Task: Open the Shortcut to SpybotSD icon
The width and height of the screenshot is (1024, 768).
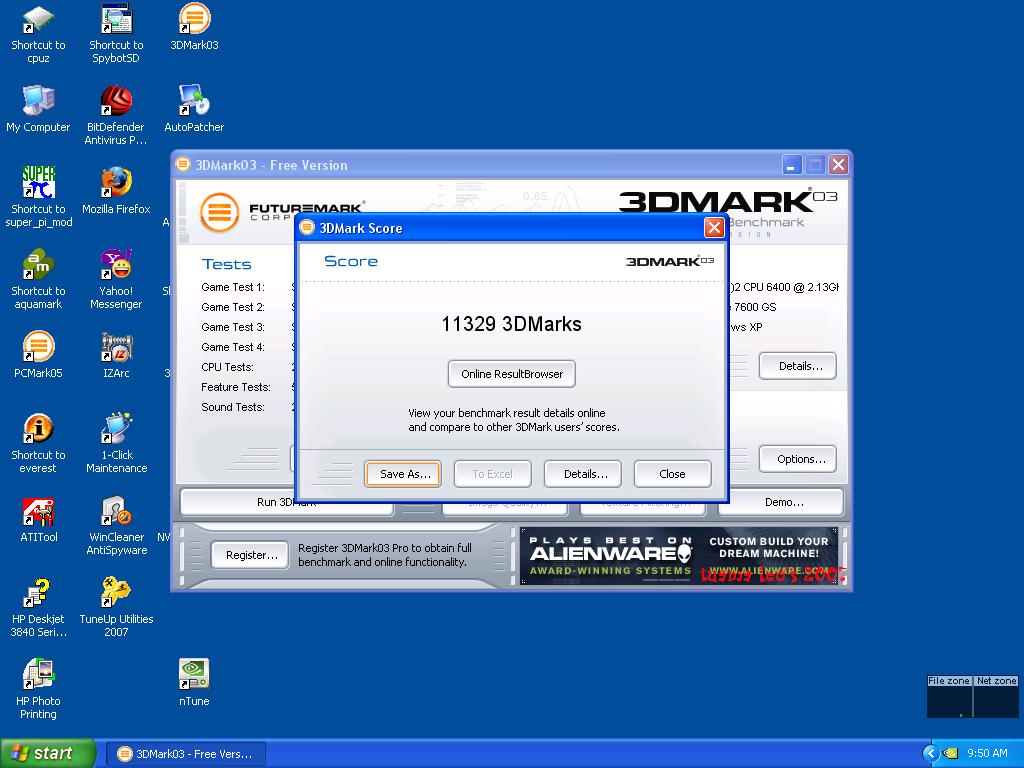Action: pyautogui.click(x=116, y=34)
